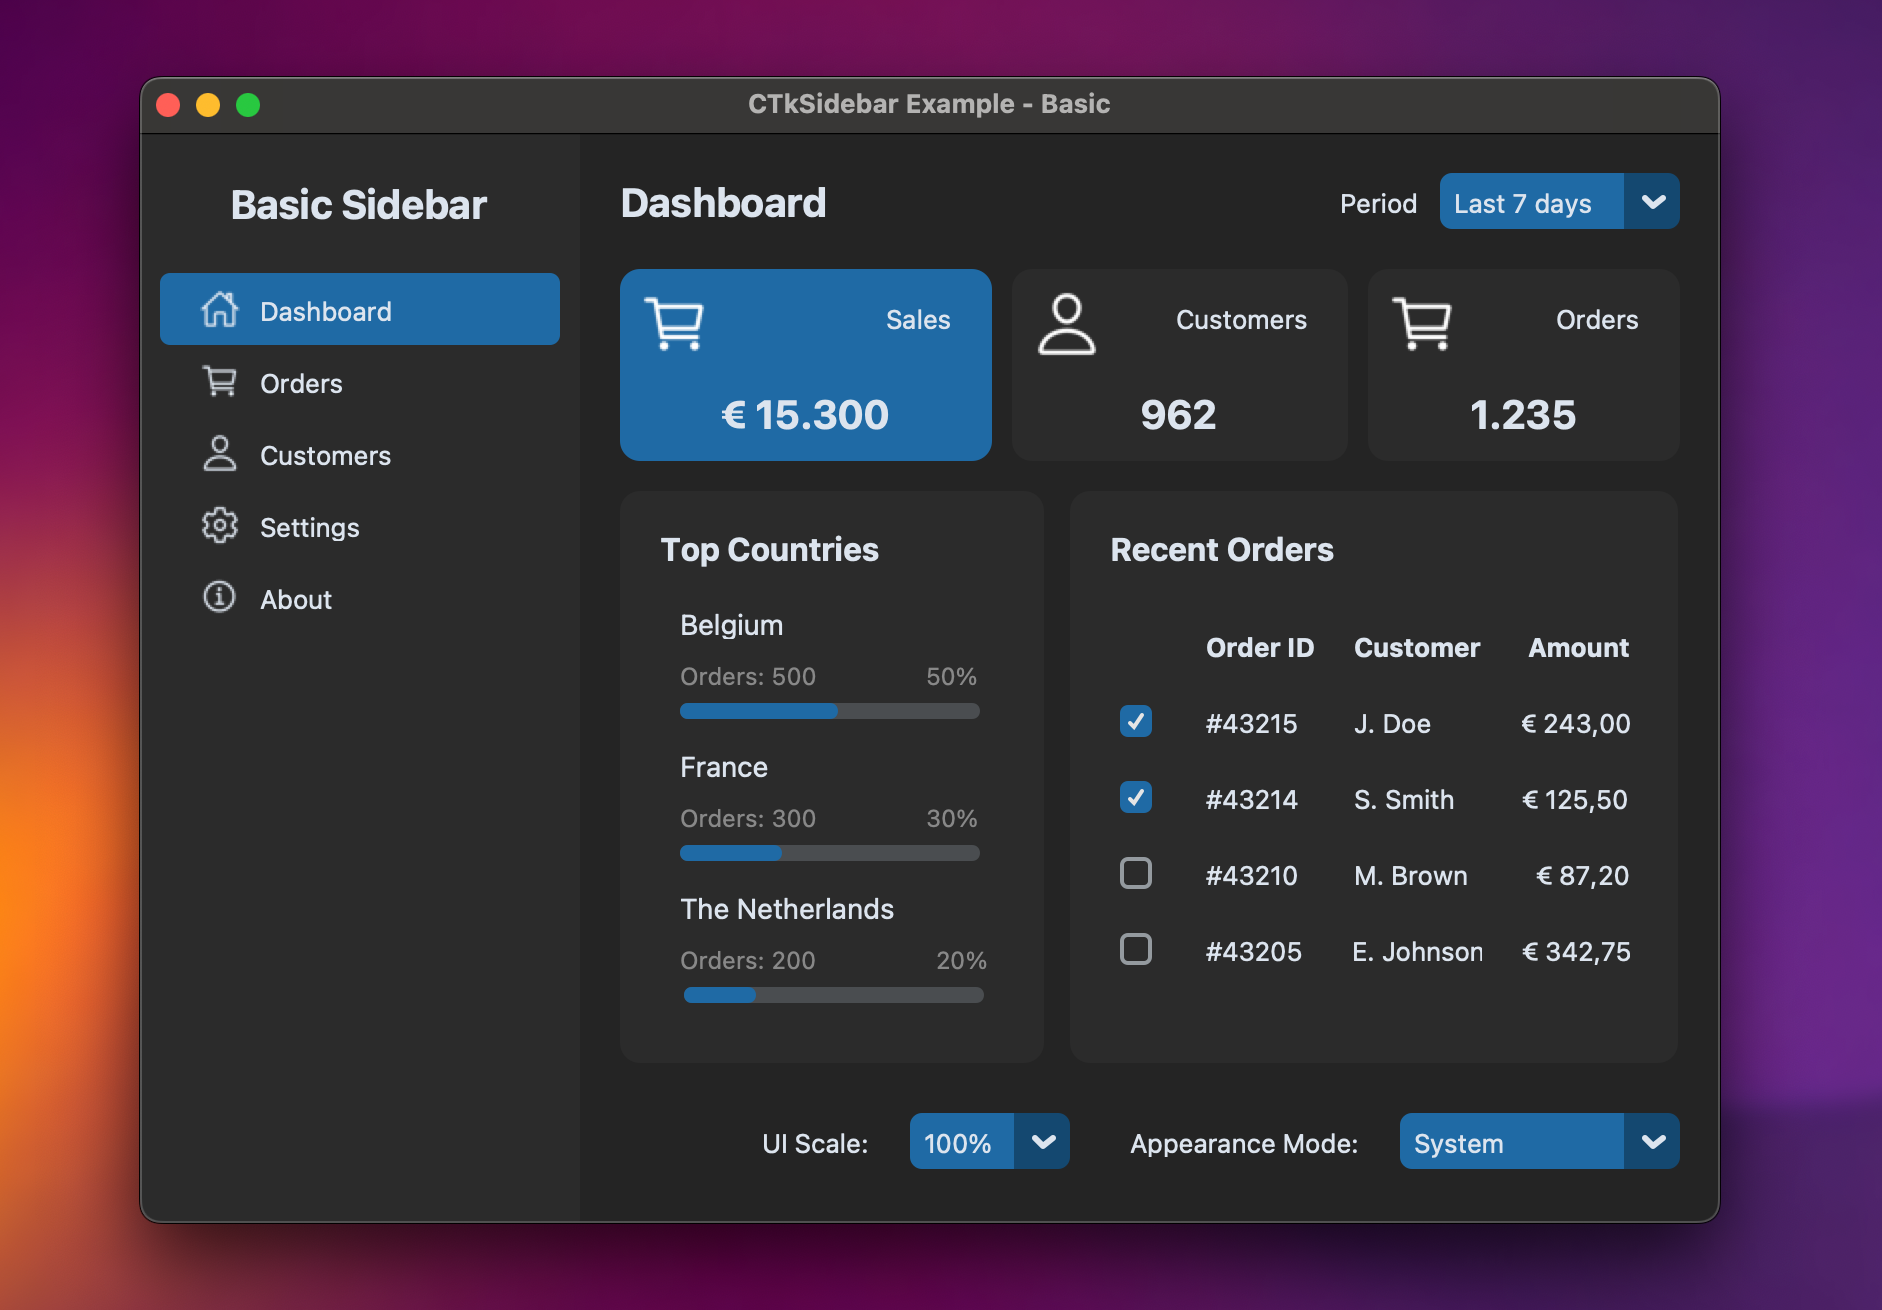Click 'Orders: 300' text under France

[748, 819]
